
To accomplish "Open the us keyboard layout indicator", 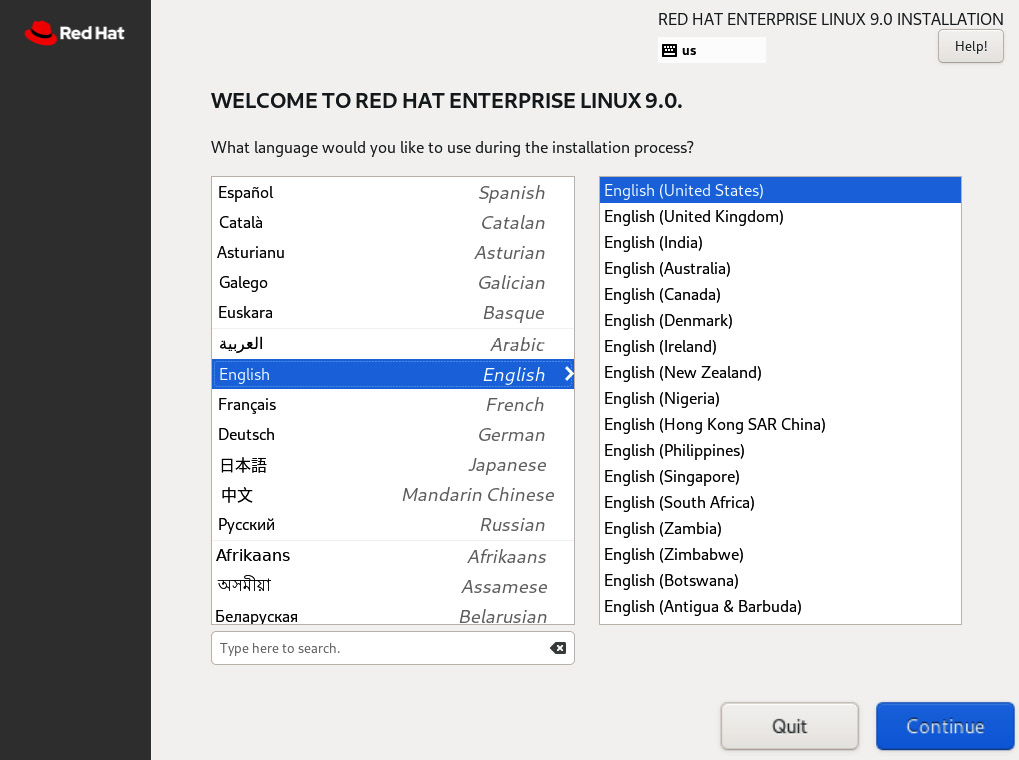I will (712, 50).
